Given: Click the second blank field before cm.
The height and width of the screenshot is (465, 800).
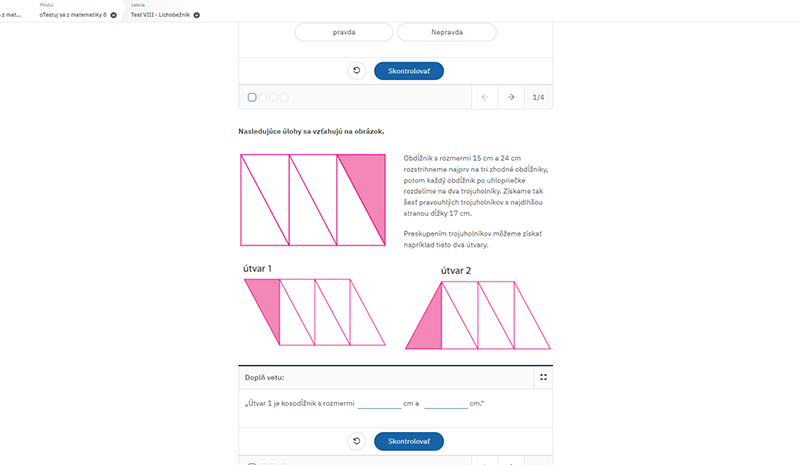Looking at the screenshot, I should (446, 403).
